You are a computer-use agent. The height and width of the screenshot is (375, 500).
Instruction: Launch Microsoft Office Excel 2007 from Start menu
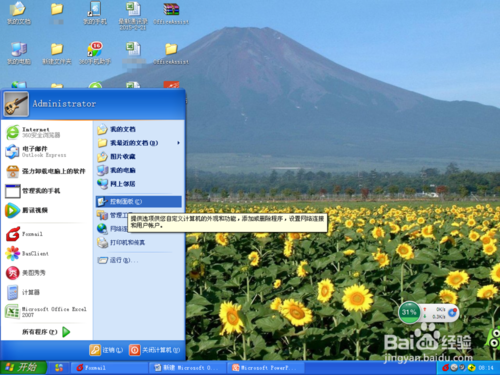46,312
